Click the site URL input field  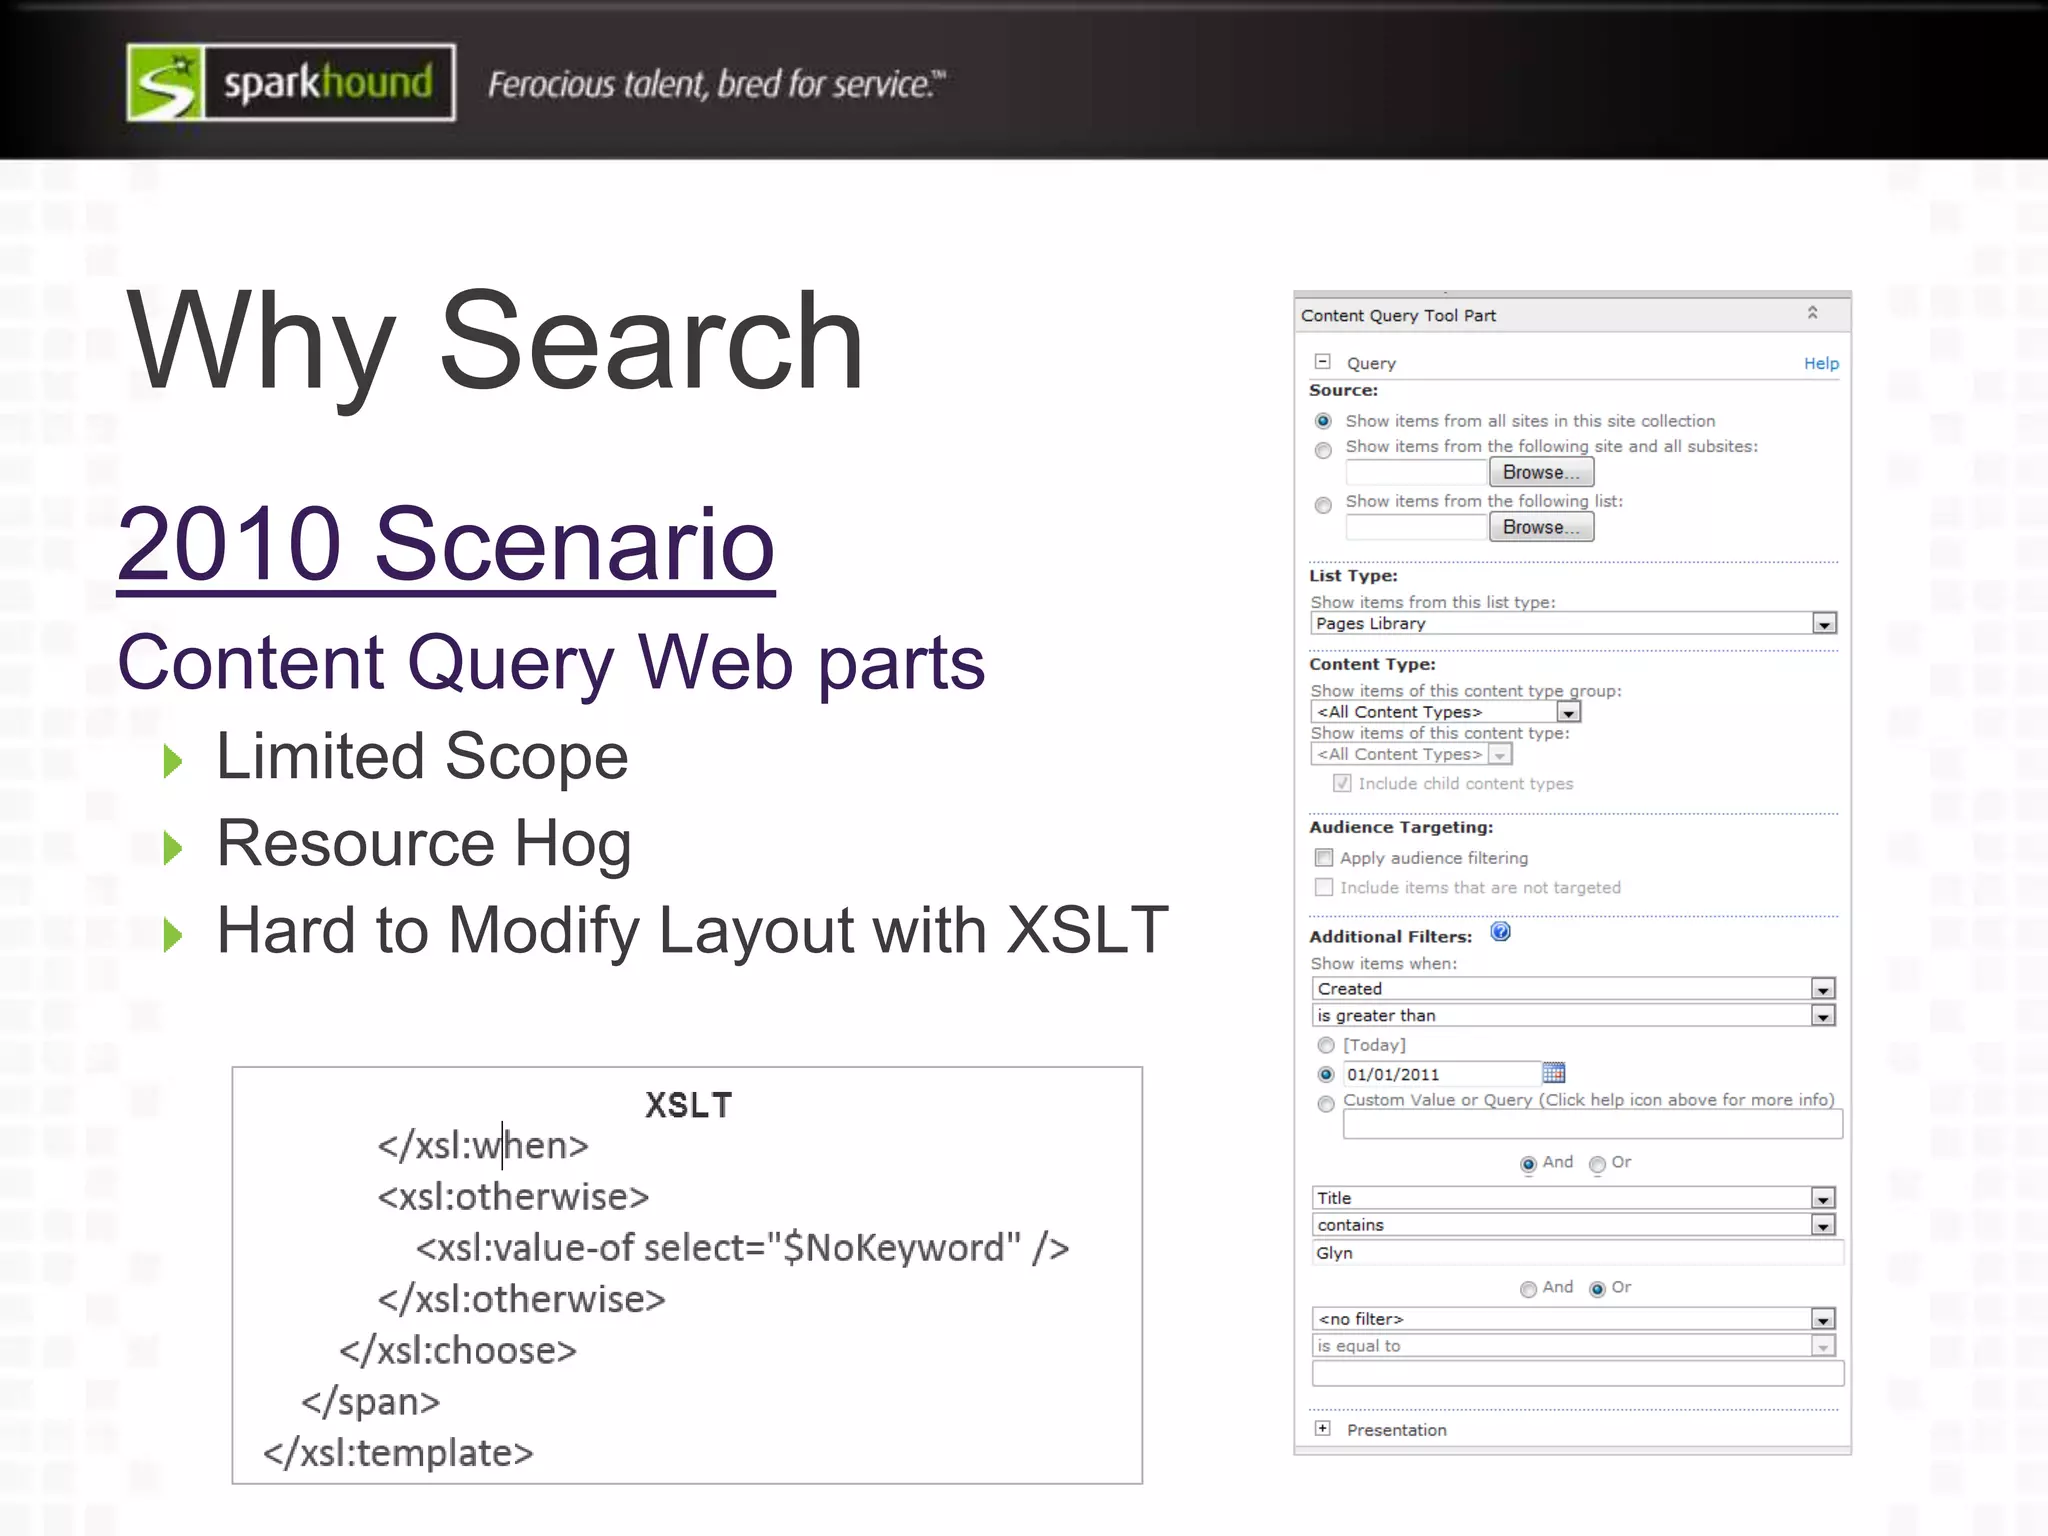(1416, 472)
